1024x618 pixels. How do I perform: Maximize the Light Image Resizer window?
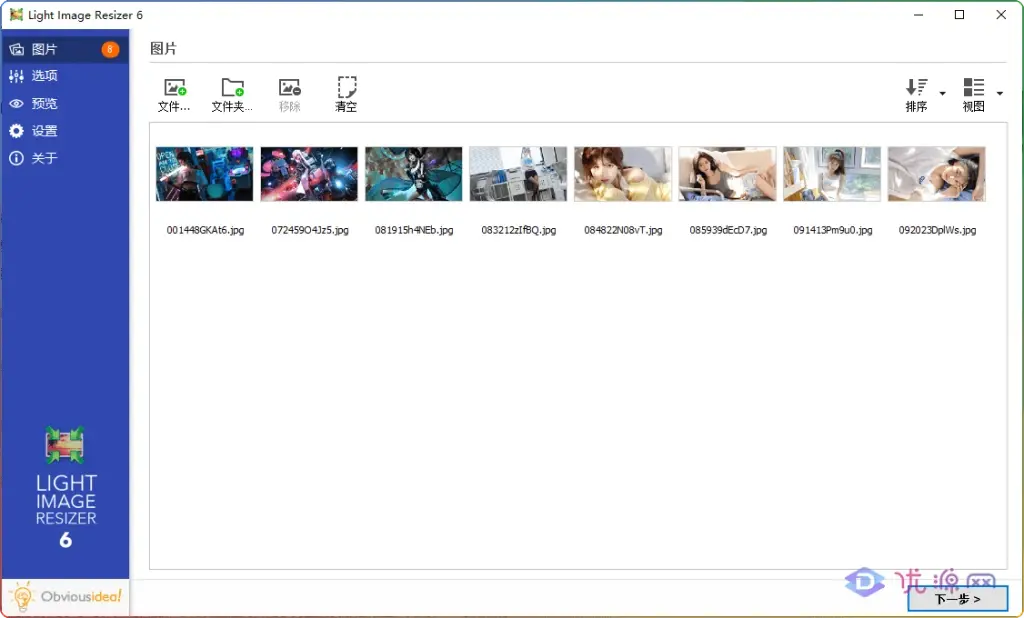959,14
